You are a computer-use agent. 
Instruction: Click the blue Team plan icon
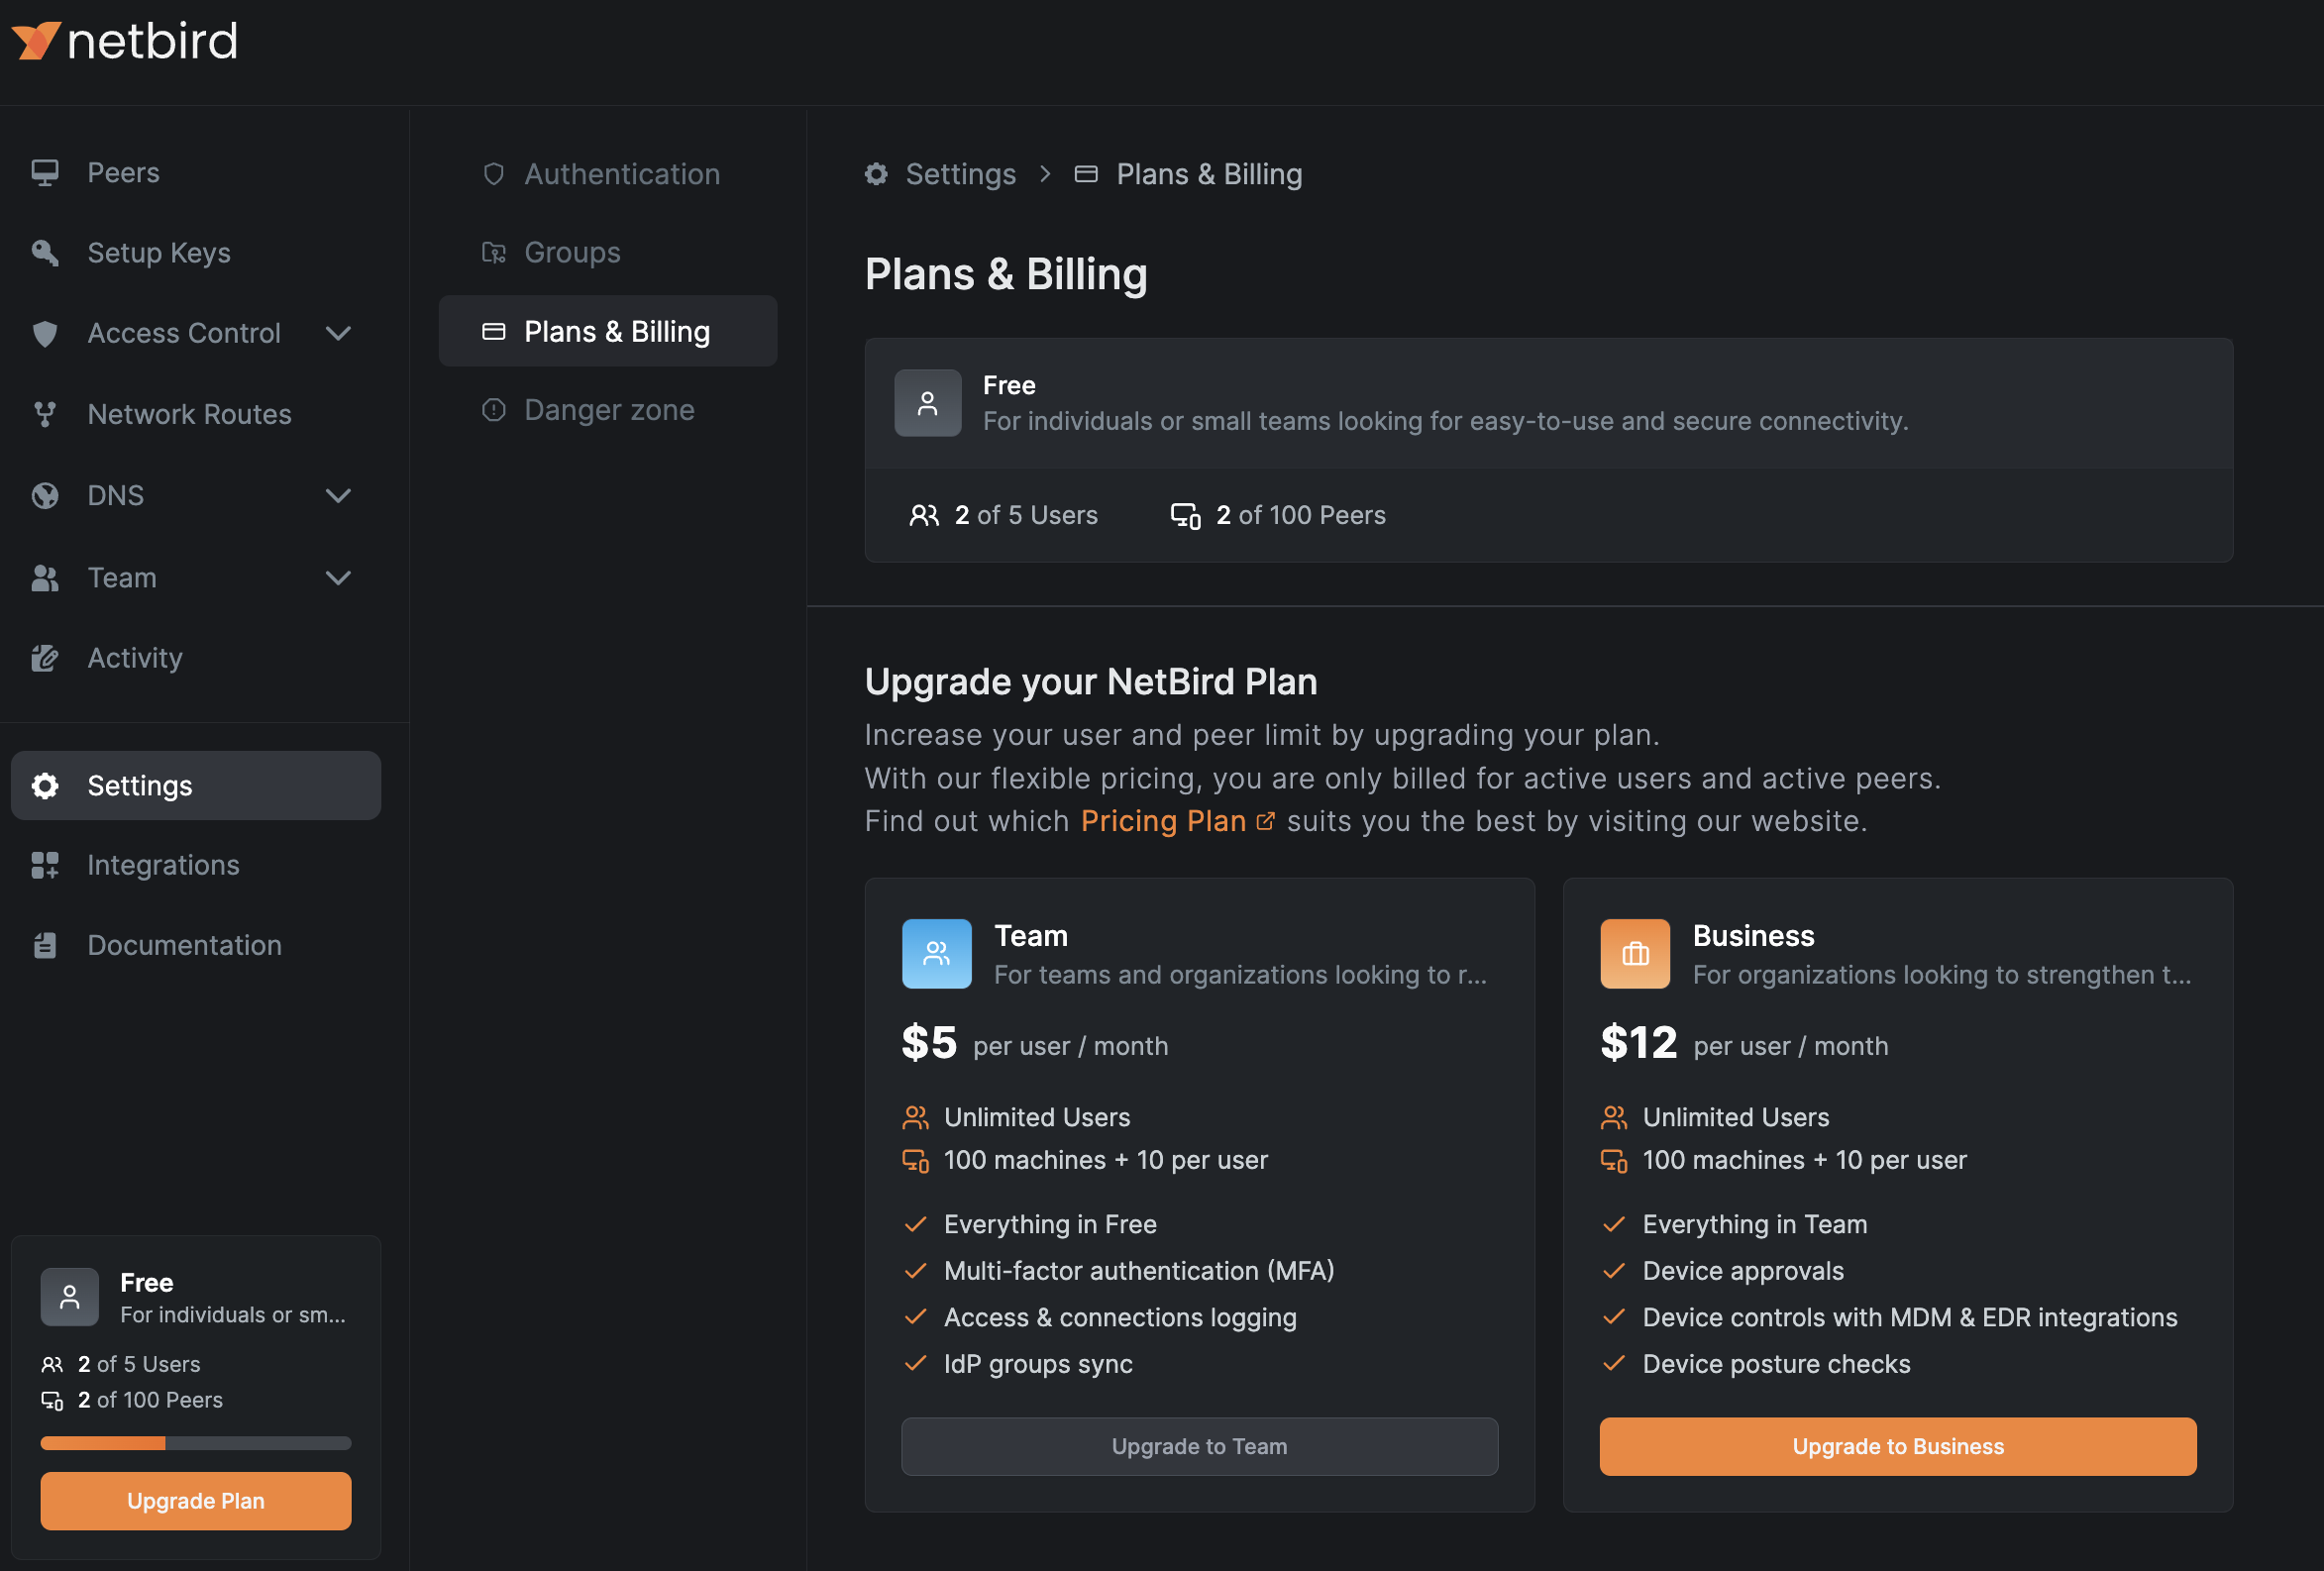click(936, 954)
